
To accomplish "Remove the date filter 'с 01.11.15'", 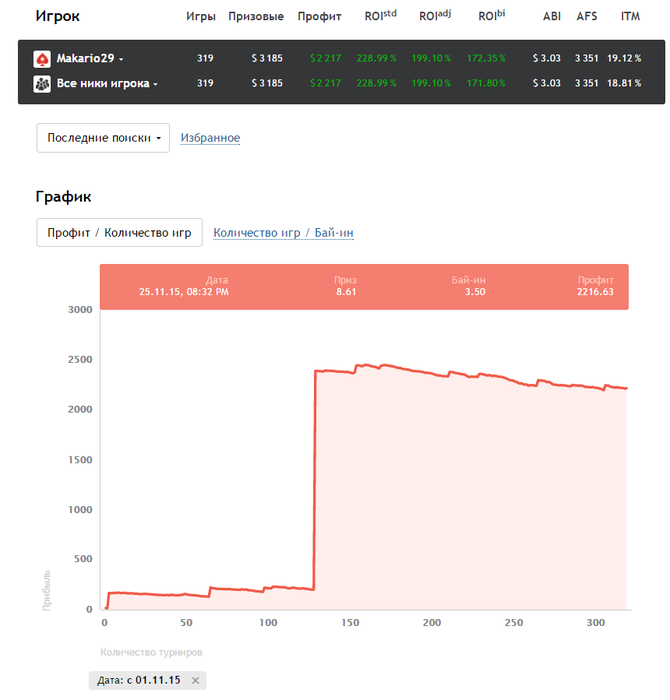I will click(196, 680).
